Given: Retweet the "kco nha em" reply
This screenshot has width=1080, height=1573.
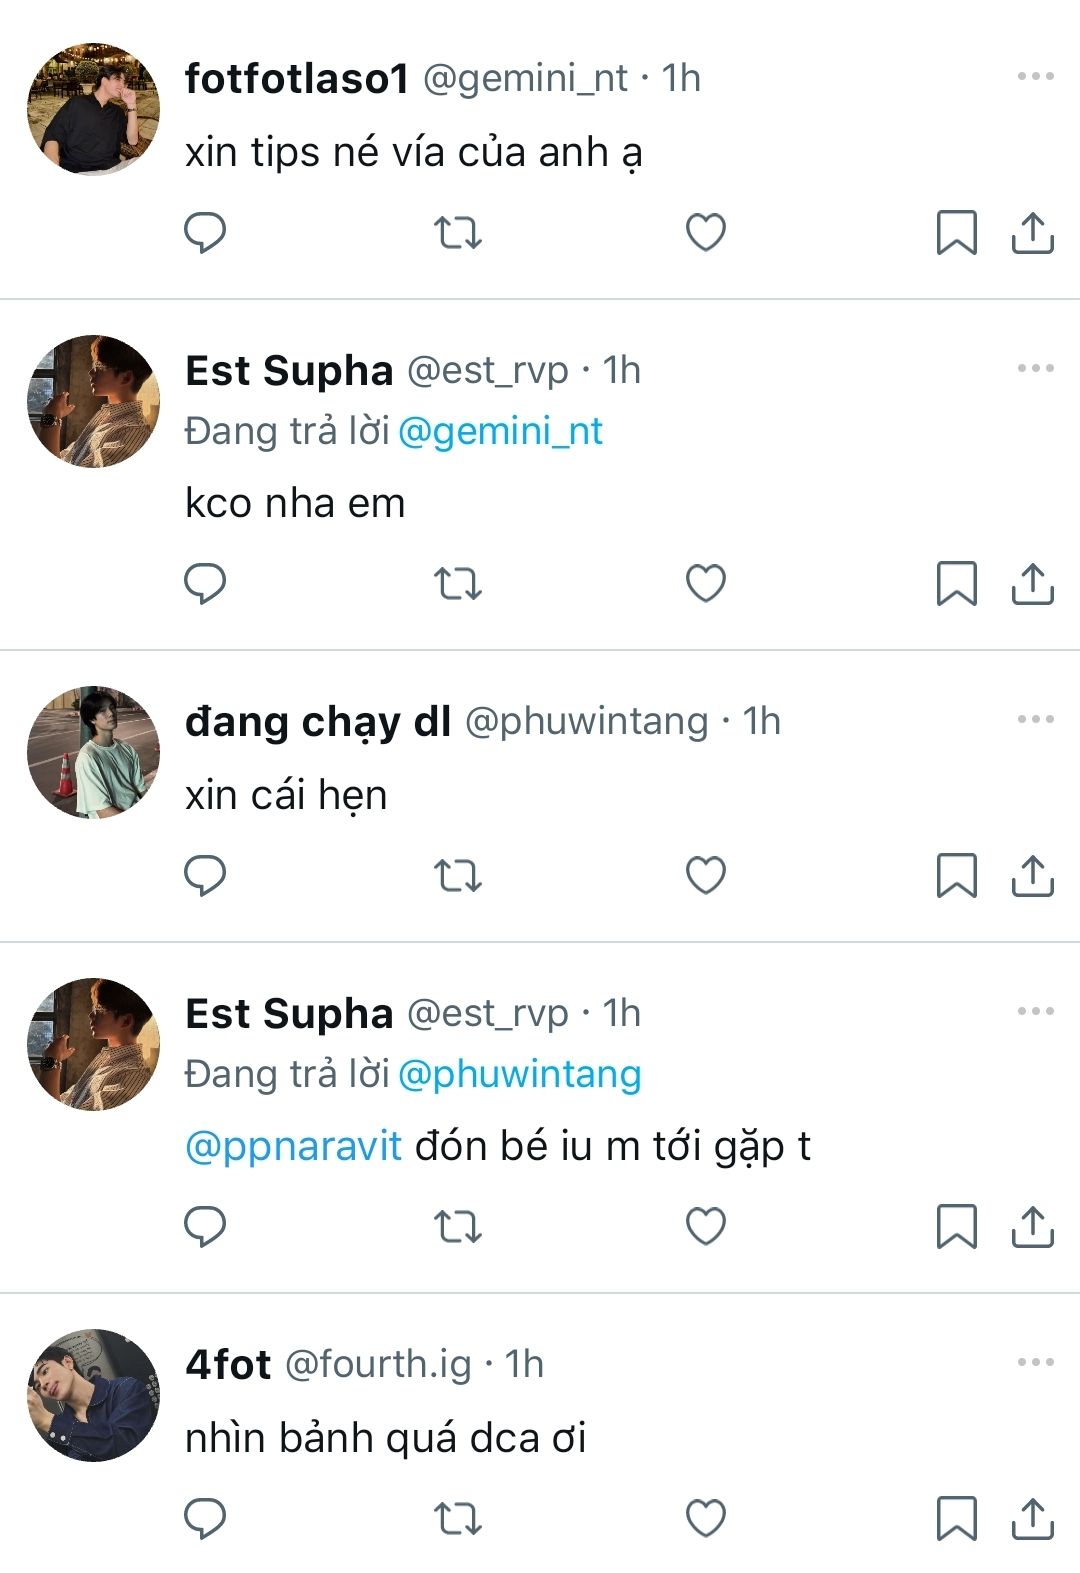Looking at the screenshot, I should pos(458,584).
